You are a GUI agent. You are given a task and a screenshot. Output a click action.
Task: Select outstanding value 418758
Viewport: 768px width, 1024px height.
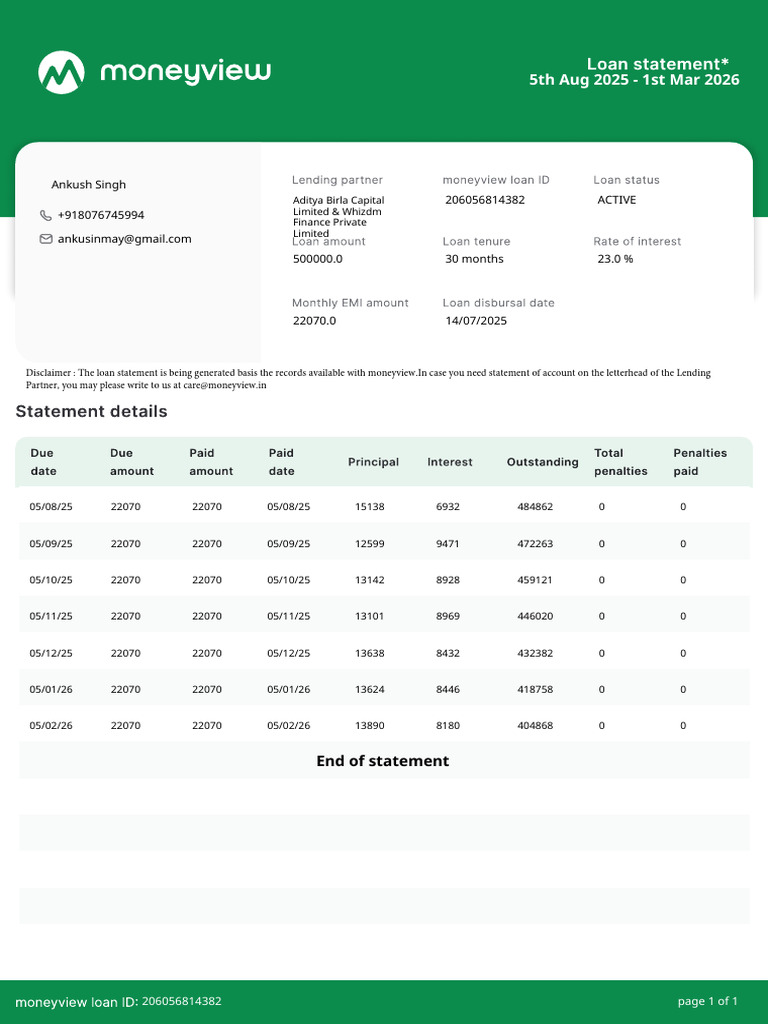(535, 689)
